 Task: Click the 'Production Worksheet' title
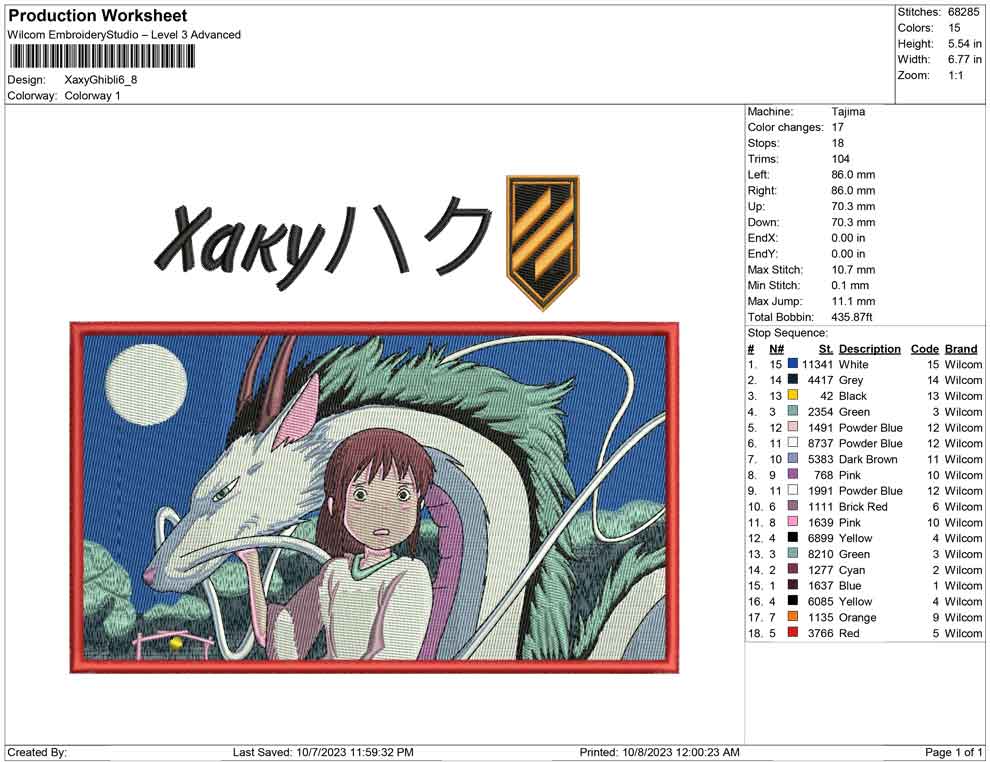(x=98, y=16)
